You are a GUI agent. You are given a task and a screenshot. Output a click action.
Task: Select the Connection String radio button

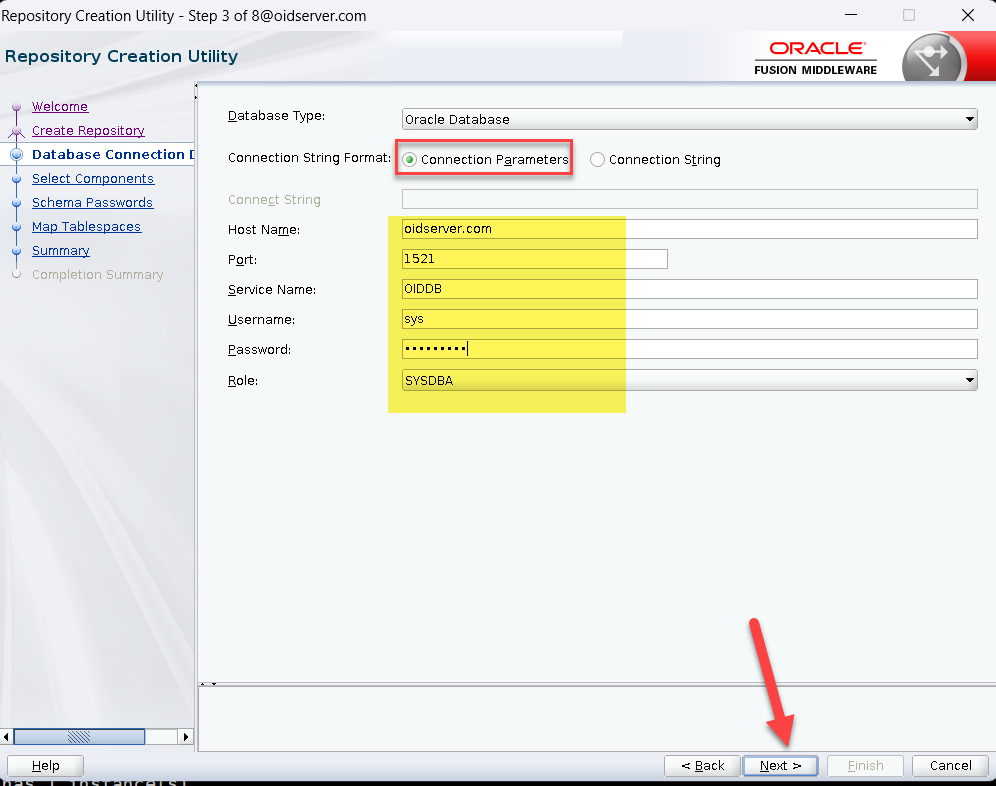point(598,160)
